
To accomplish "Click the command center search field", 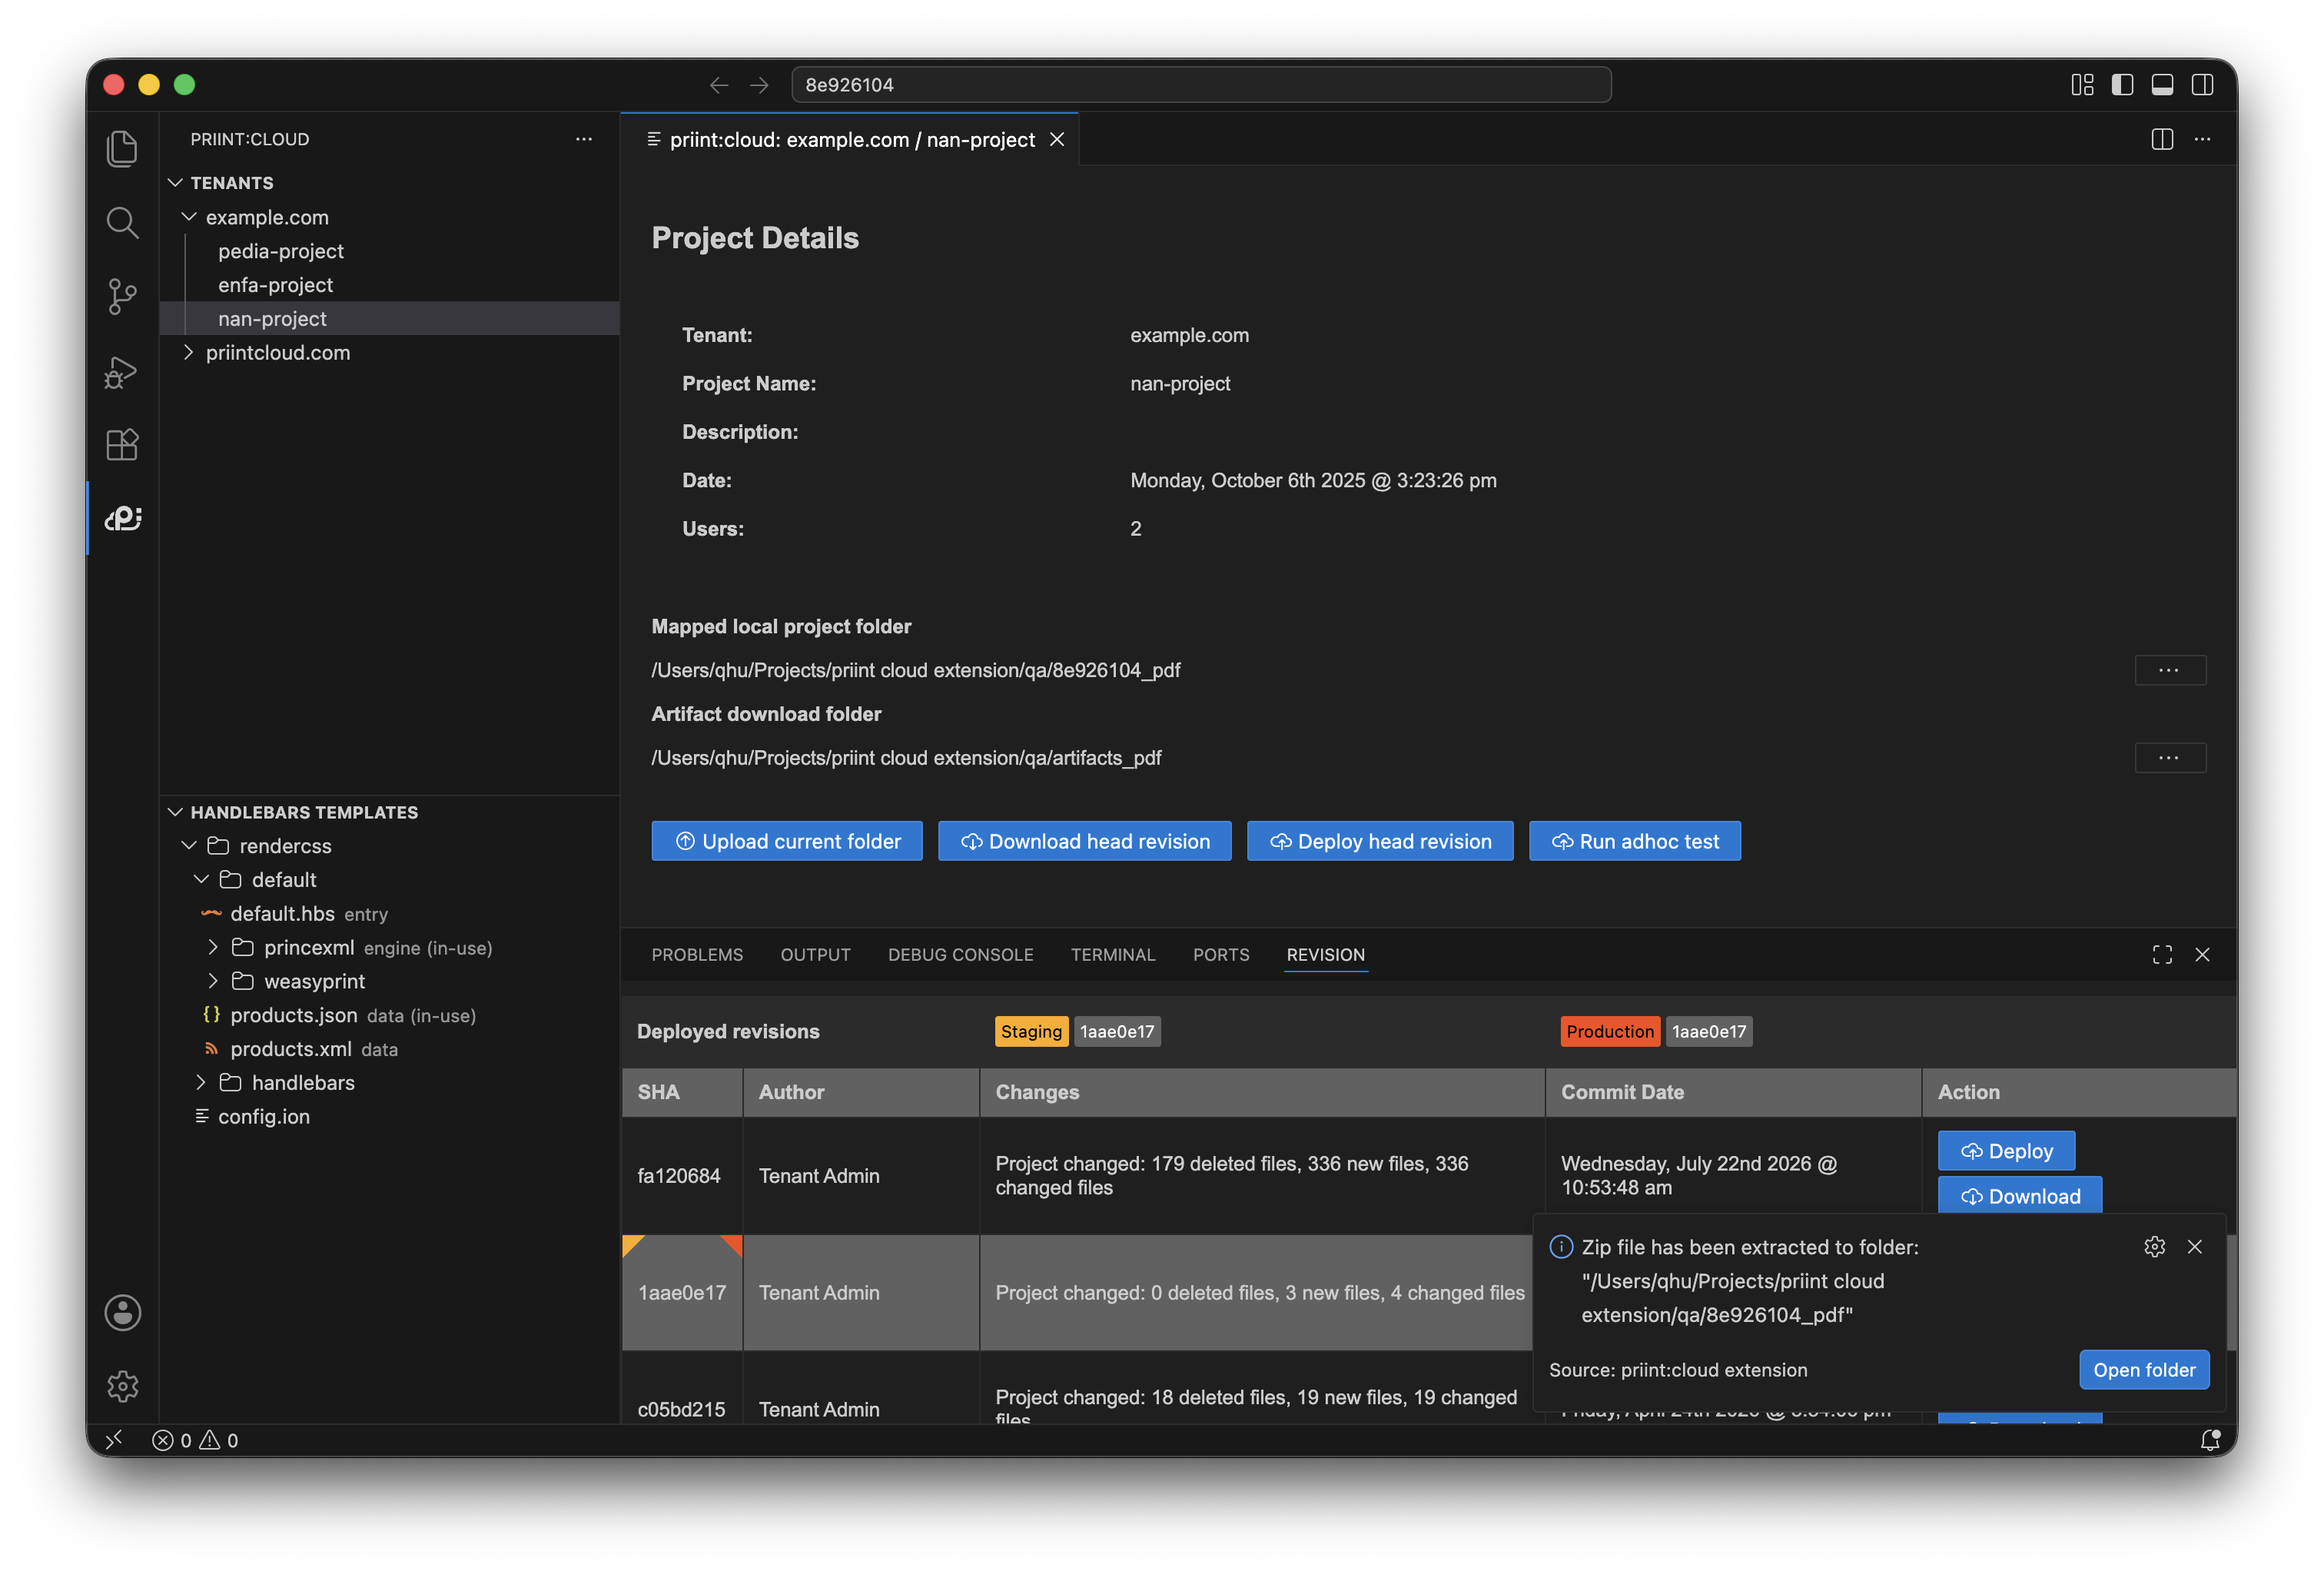I will [1201, 85].
